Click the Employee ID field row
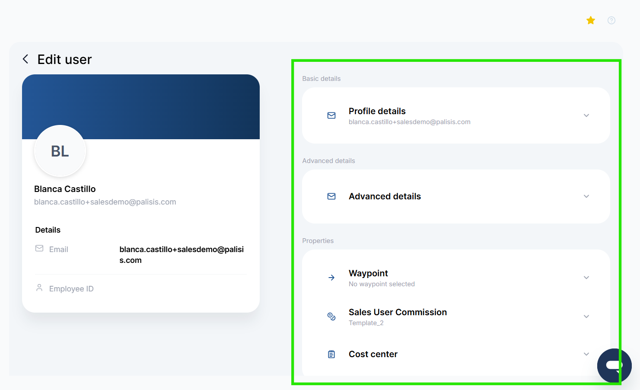The image size is (640, 390). point(141,289)
